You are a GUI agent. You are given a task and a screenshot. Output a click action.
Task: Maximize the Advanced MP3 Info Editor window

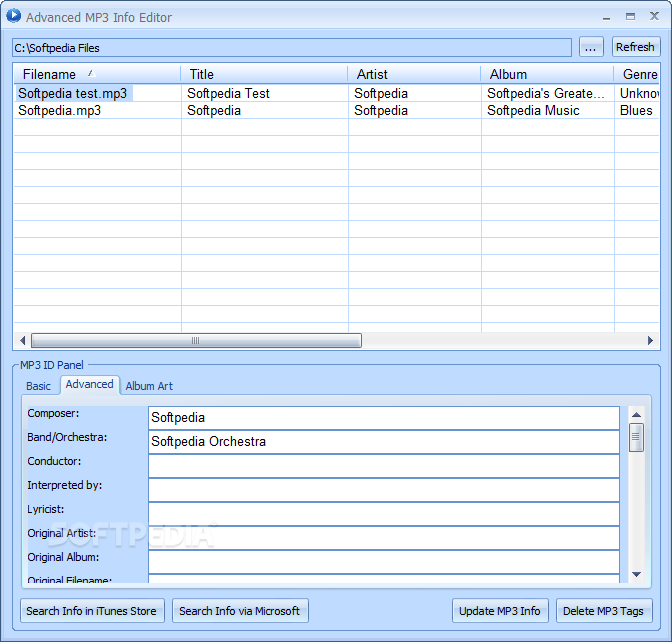click(630, 16)
